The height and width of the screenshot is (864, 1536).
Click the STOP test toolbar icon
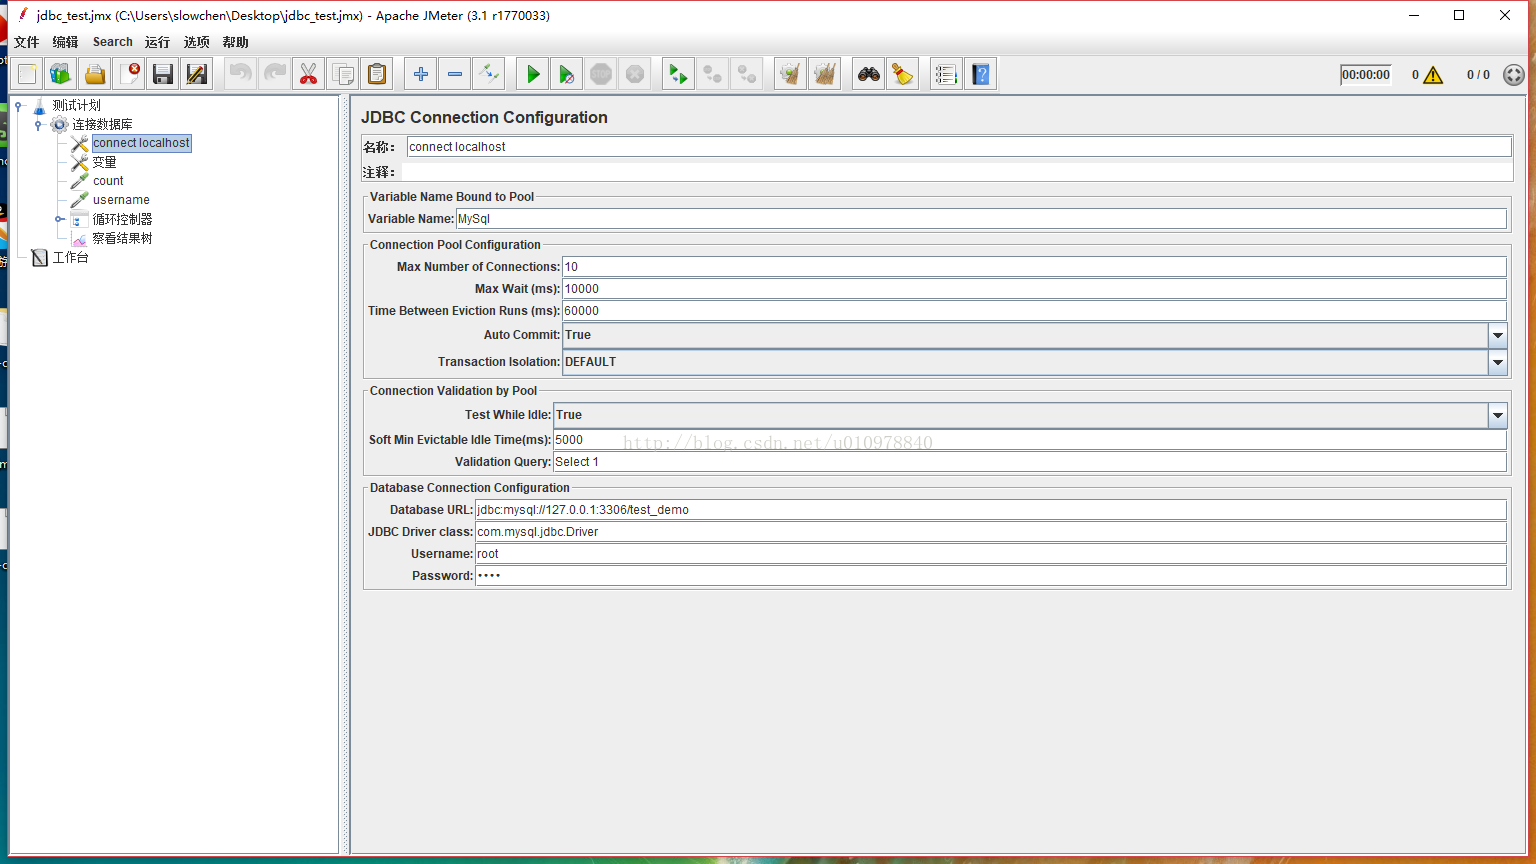[x=601, y=74]
